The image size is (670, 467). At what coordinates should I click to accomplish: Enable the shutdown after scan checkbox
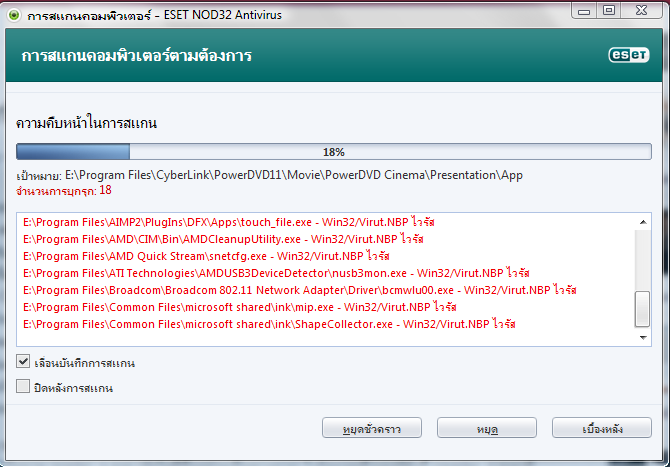tap(23, 386)
